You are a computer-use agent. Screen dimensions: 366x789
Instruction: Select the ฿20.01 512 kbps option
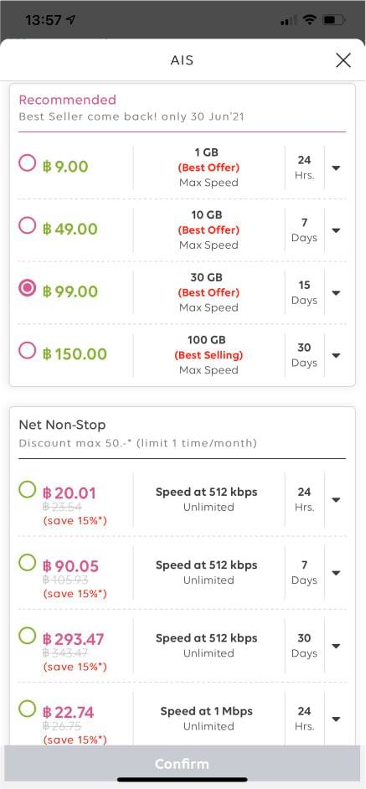click(27, 490)
